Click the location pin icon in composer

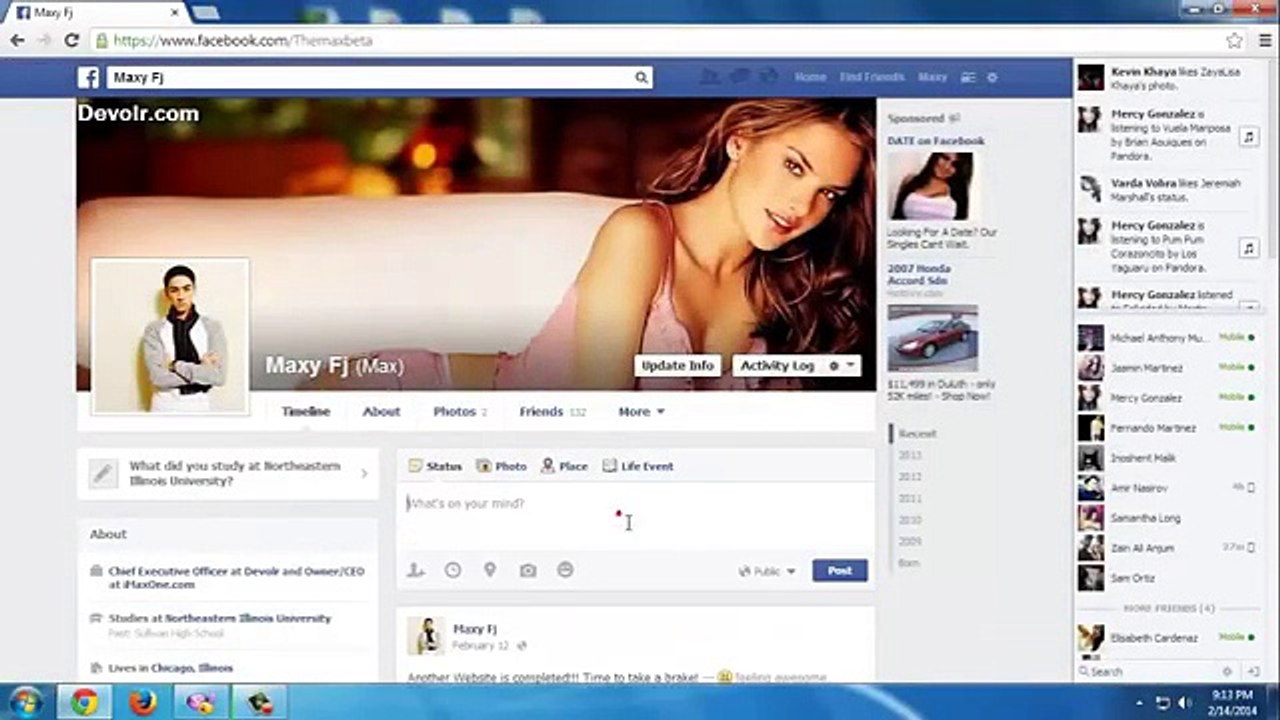(490, 570)
